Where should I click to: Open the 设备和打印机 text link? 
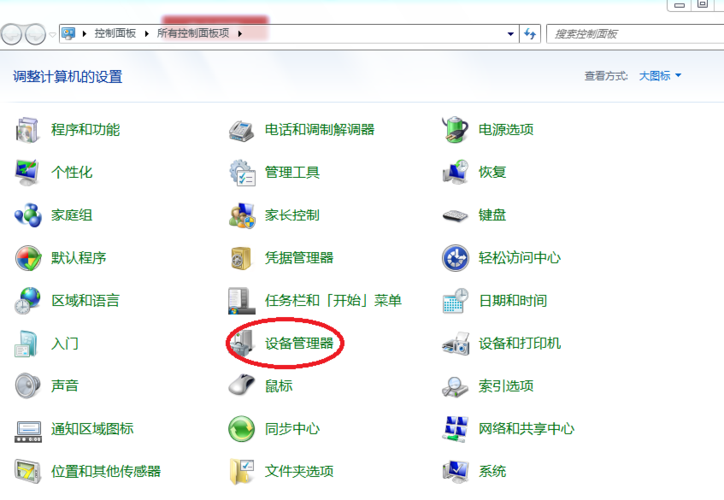(519, 343)
